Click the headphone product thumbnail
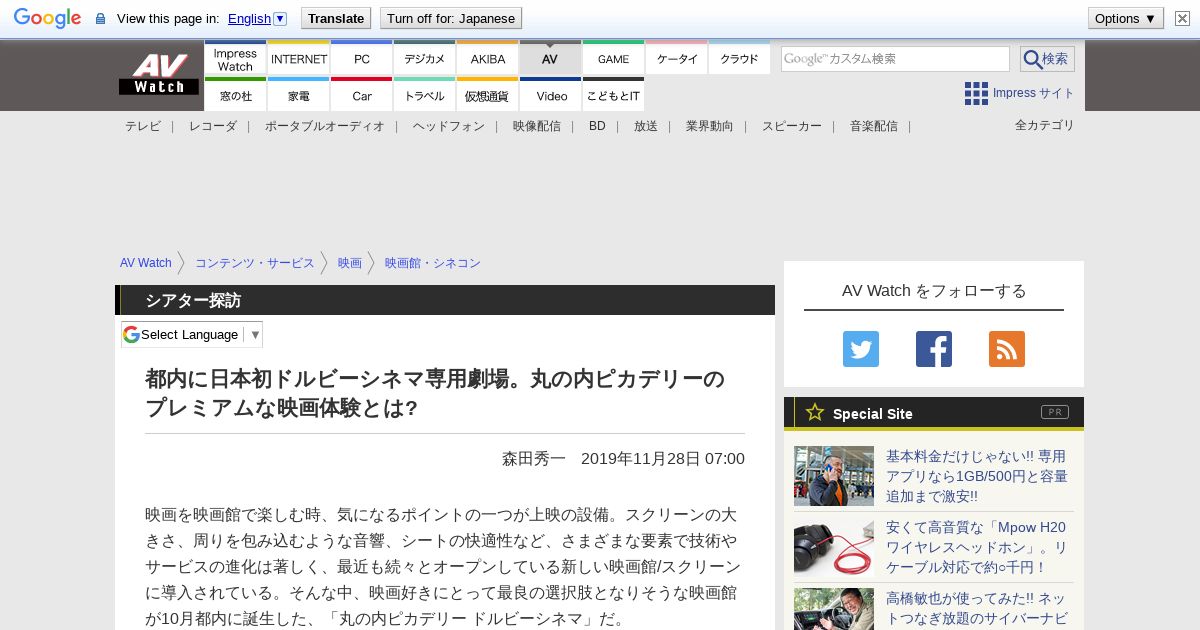 834,547
